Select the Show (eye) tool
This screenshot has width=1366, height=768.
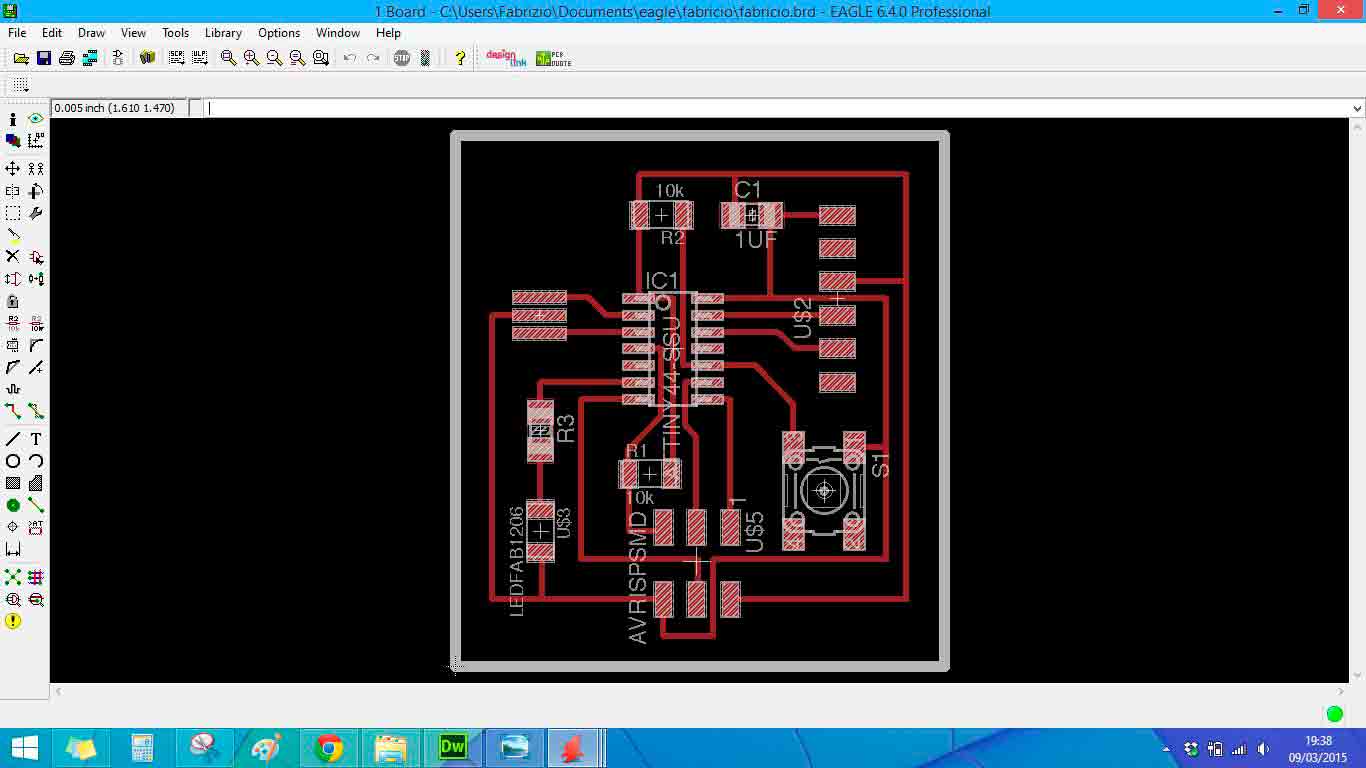(36, 119)
